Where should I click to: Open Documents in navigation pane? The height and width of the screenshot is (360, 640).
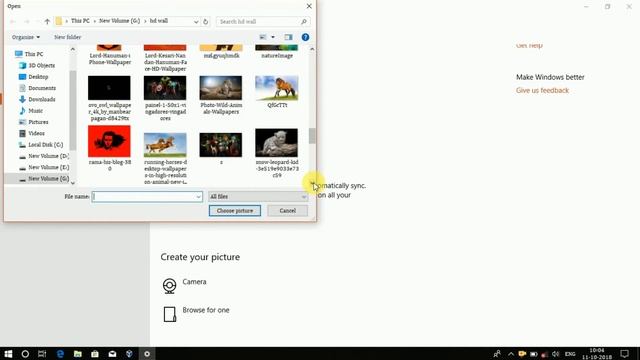point(42,88)
